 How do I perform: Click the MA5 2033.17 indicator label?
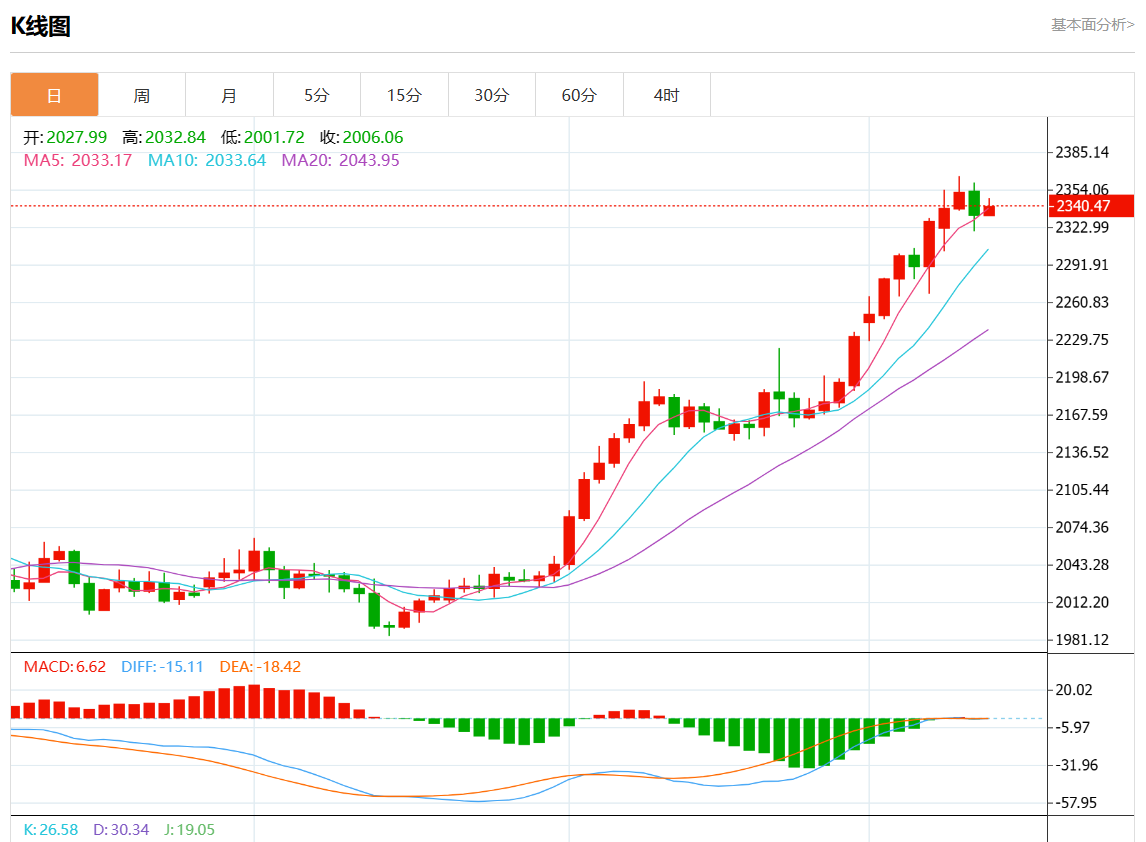77,160
